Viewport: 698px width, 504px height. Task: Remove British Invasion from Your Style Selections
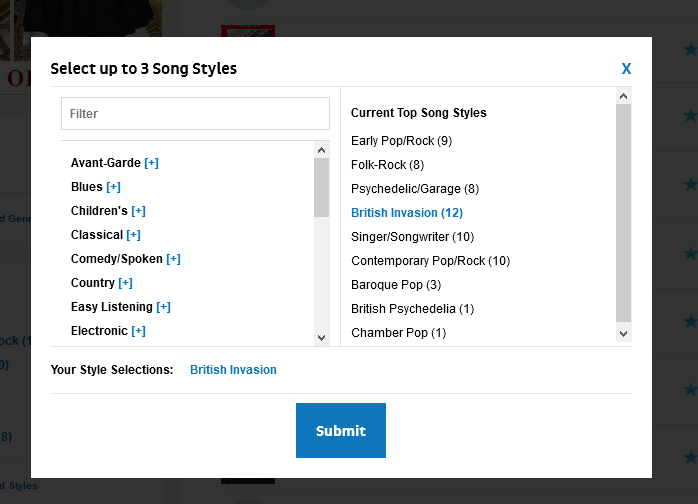233,370
